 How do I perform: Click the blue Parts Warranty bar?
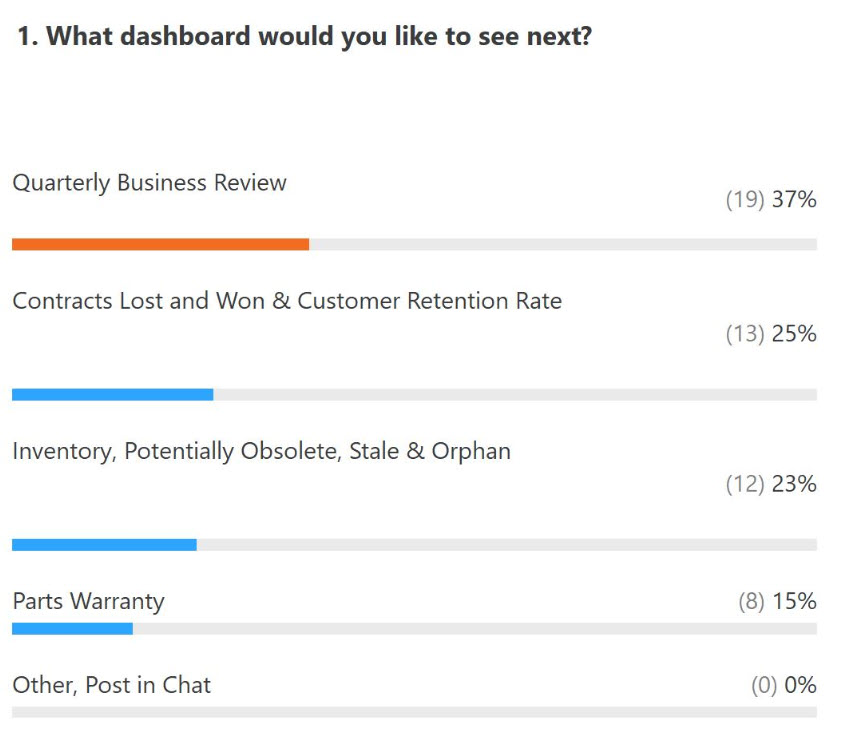pos(72,628)
